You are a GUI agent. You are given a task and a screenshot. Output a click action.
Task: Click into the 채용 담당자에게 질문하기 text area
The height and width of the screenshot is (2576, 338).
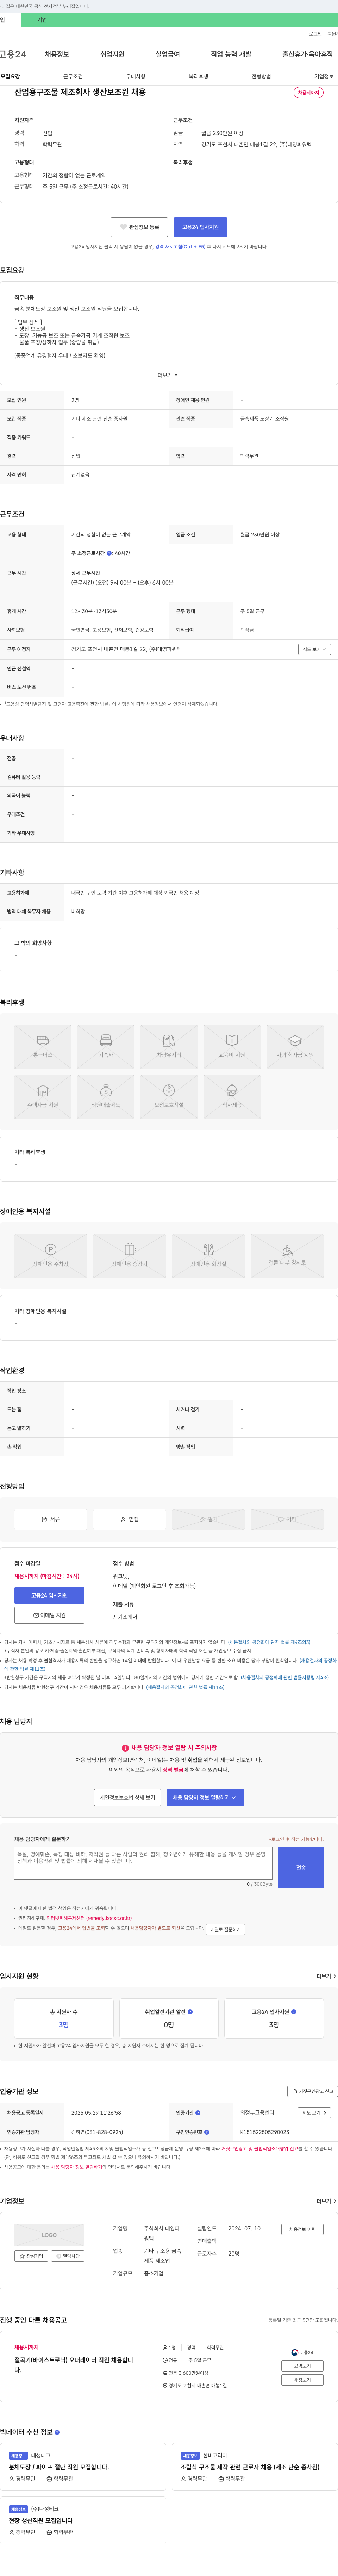coord(143,1863)
